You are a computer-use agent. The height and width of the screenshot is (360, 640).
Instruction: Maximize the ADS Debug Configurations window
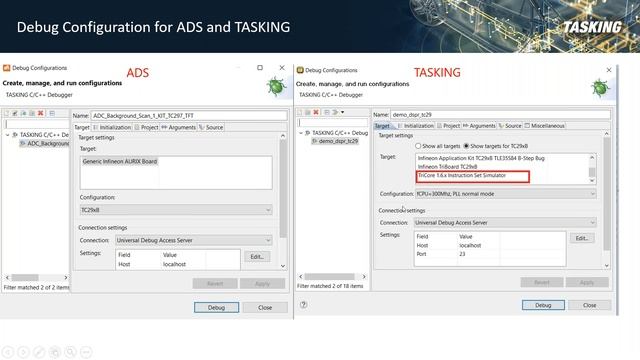pyautogui.click(x=260, y=67)
